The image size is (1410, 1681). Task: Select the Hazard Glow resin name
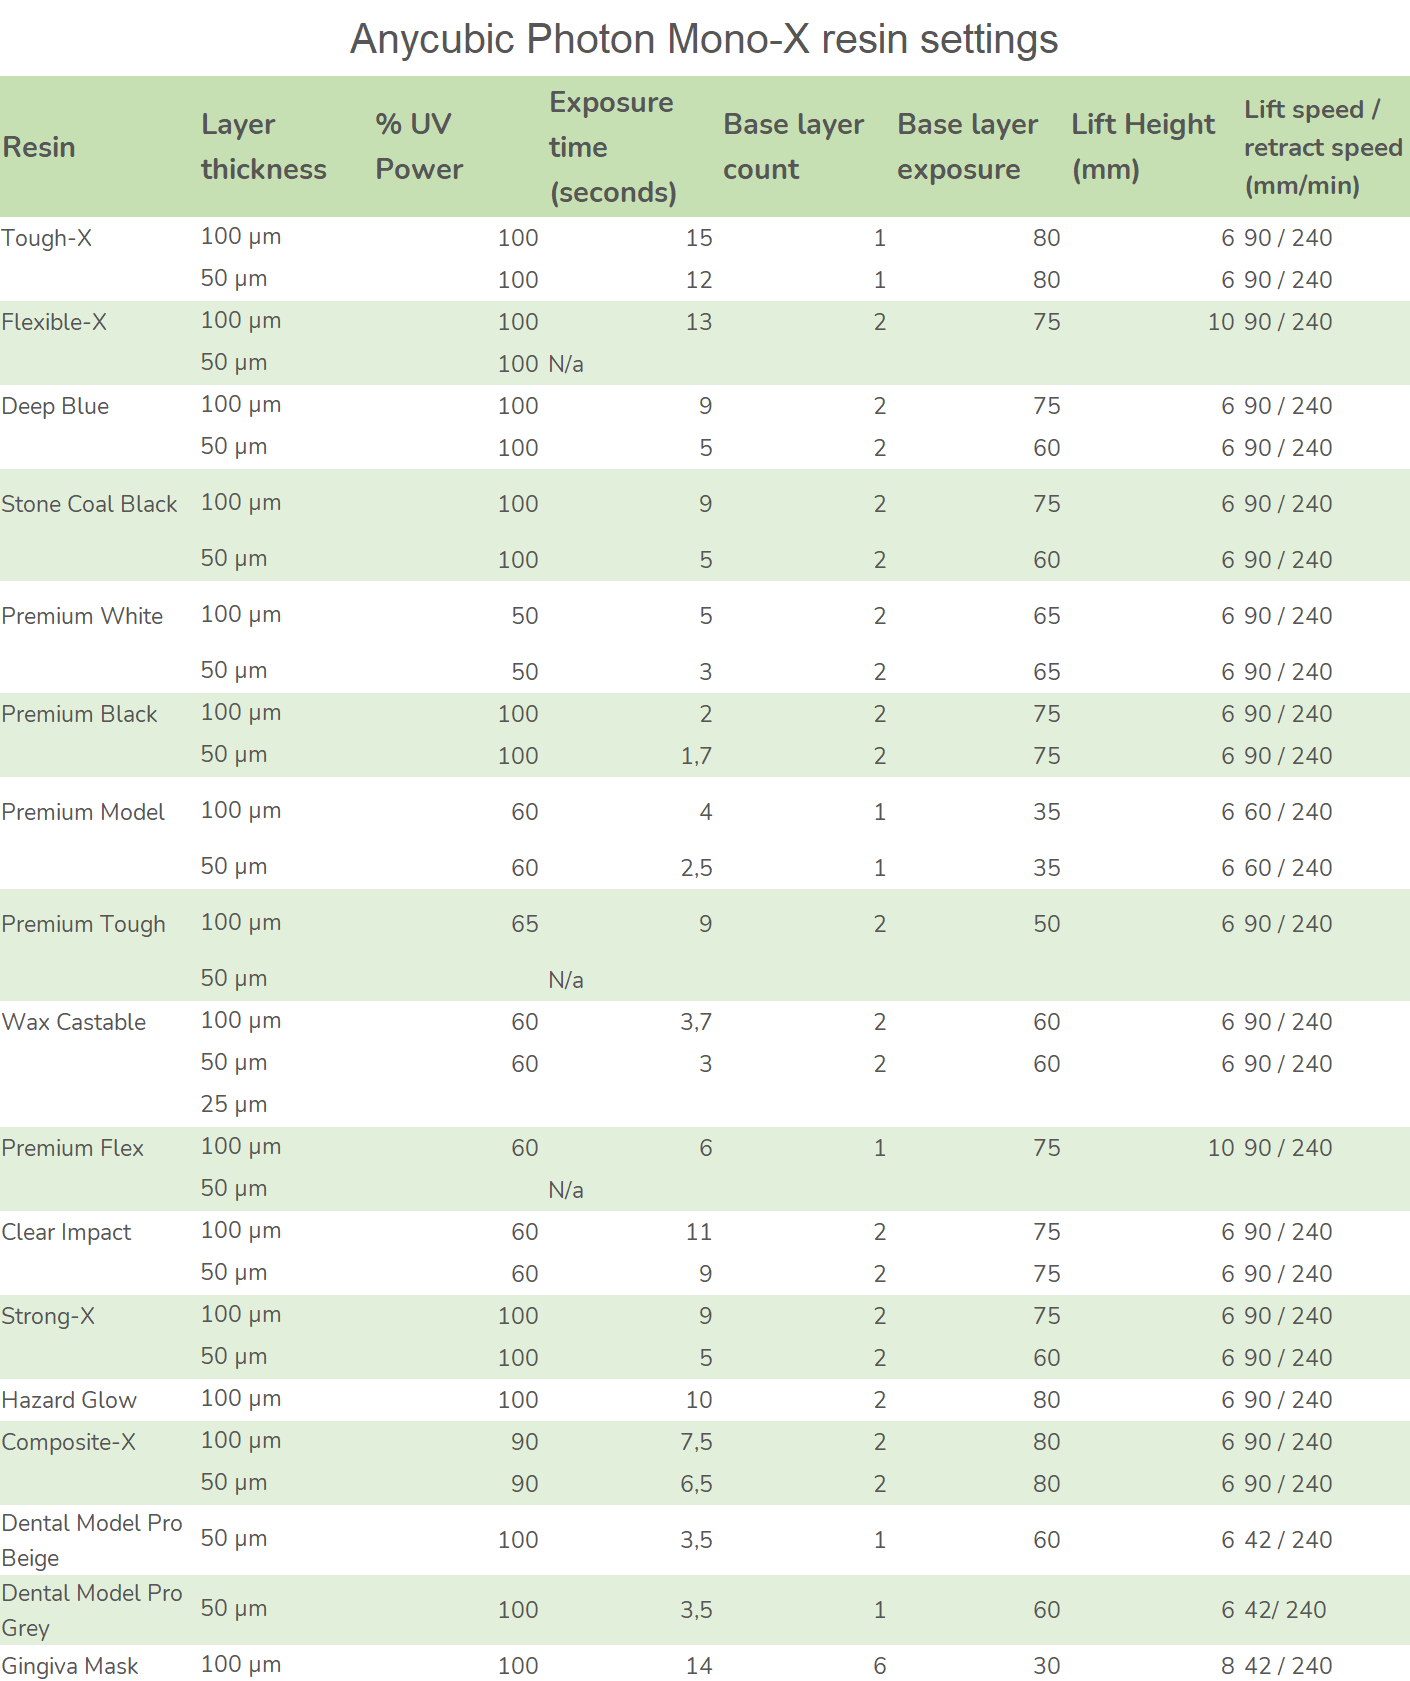point(69,1400)
